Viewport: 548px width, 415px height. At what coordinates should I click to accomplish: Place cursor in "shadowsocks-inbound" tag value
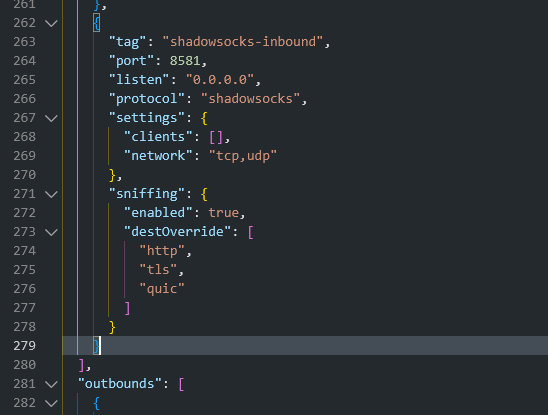pyautogui.click(x=243, y=42)
